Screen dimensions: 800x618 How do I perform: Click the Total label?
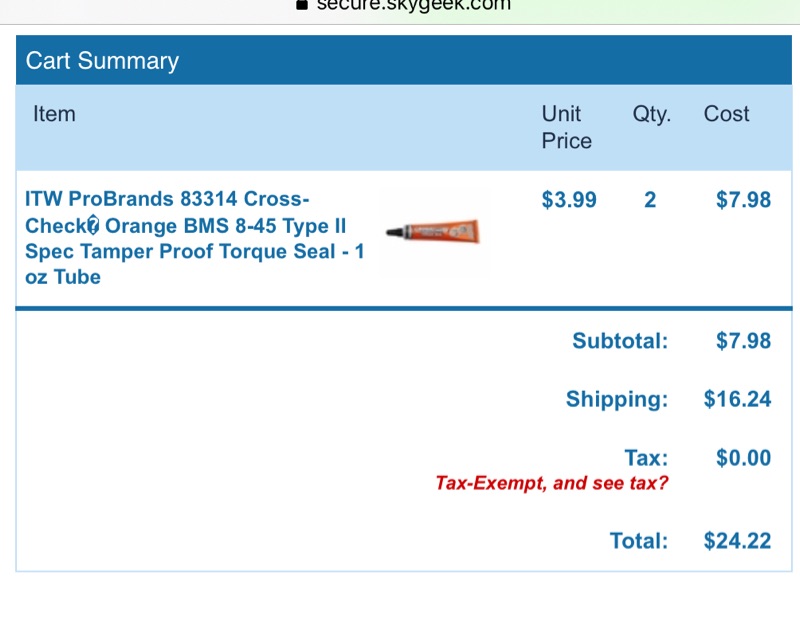coord(639,541)
